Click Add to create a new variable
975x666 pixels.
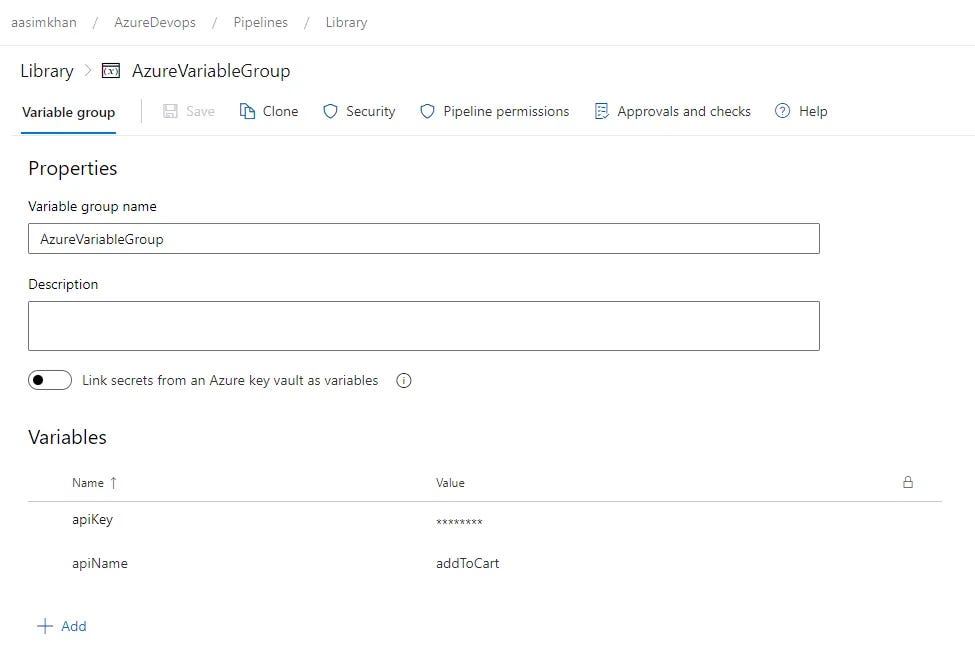click(62, 626)
